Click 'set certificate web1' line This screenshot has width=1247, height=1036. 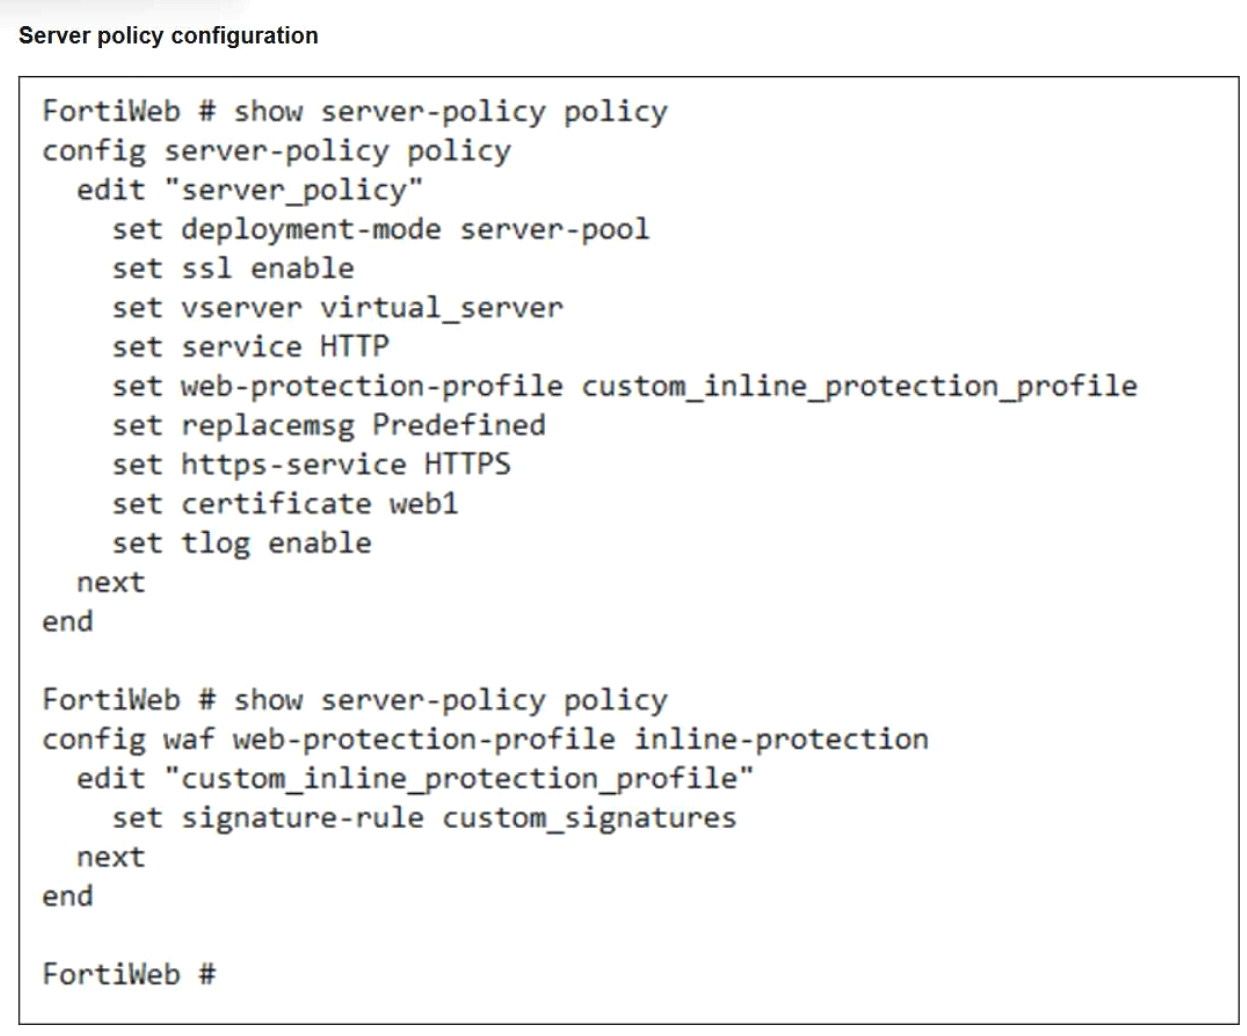[x=285, y=503]
